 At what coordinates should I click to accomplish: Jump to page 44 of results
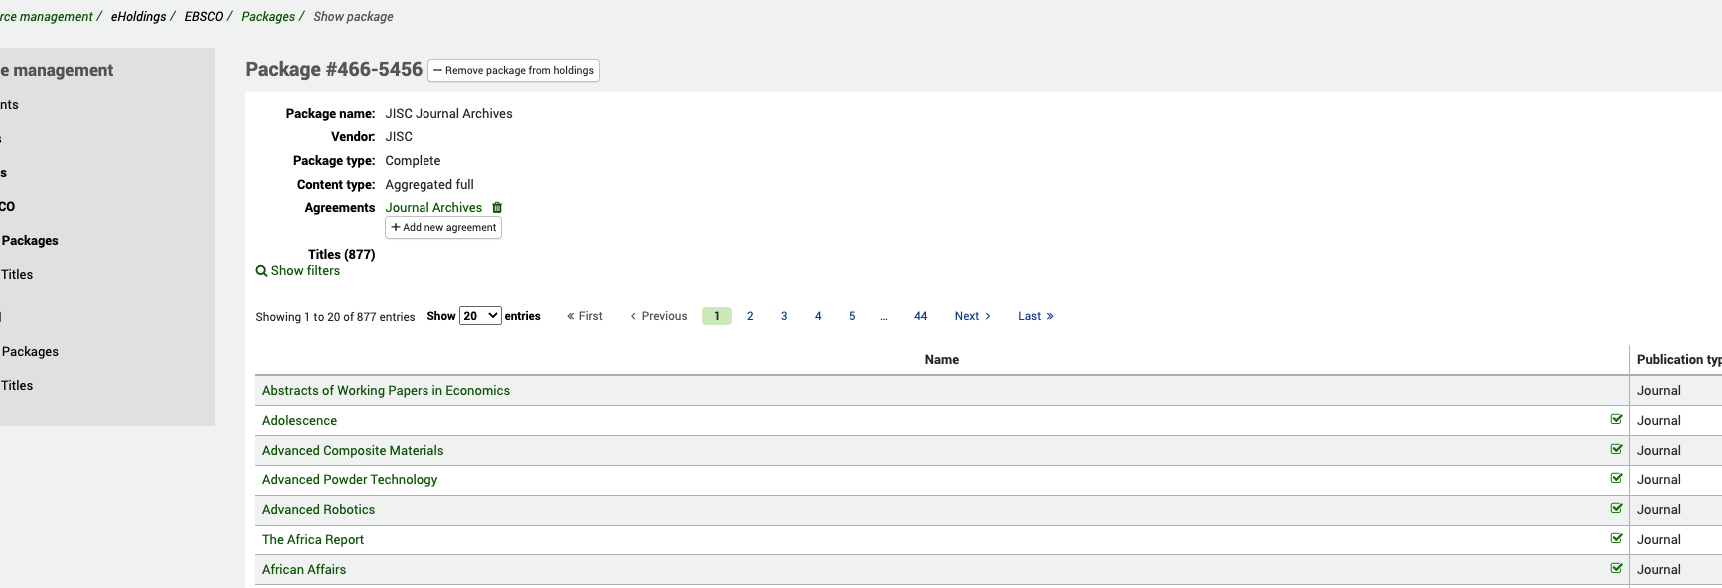[920, 316]
